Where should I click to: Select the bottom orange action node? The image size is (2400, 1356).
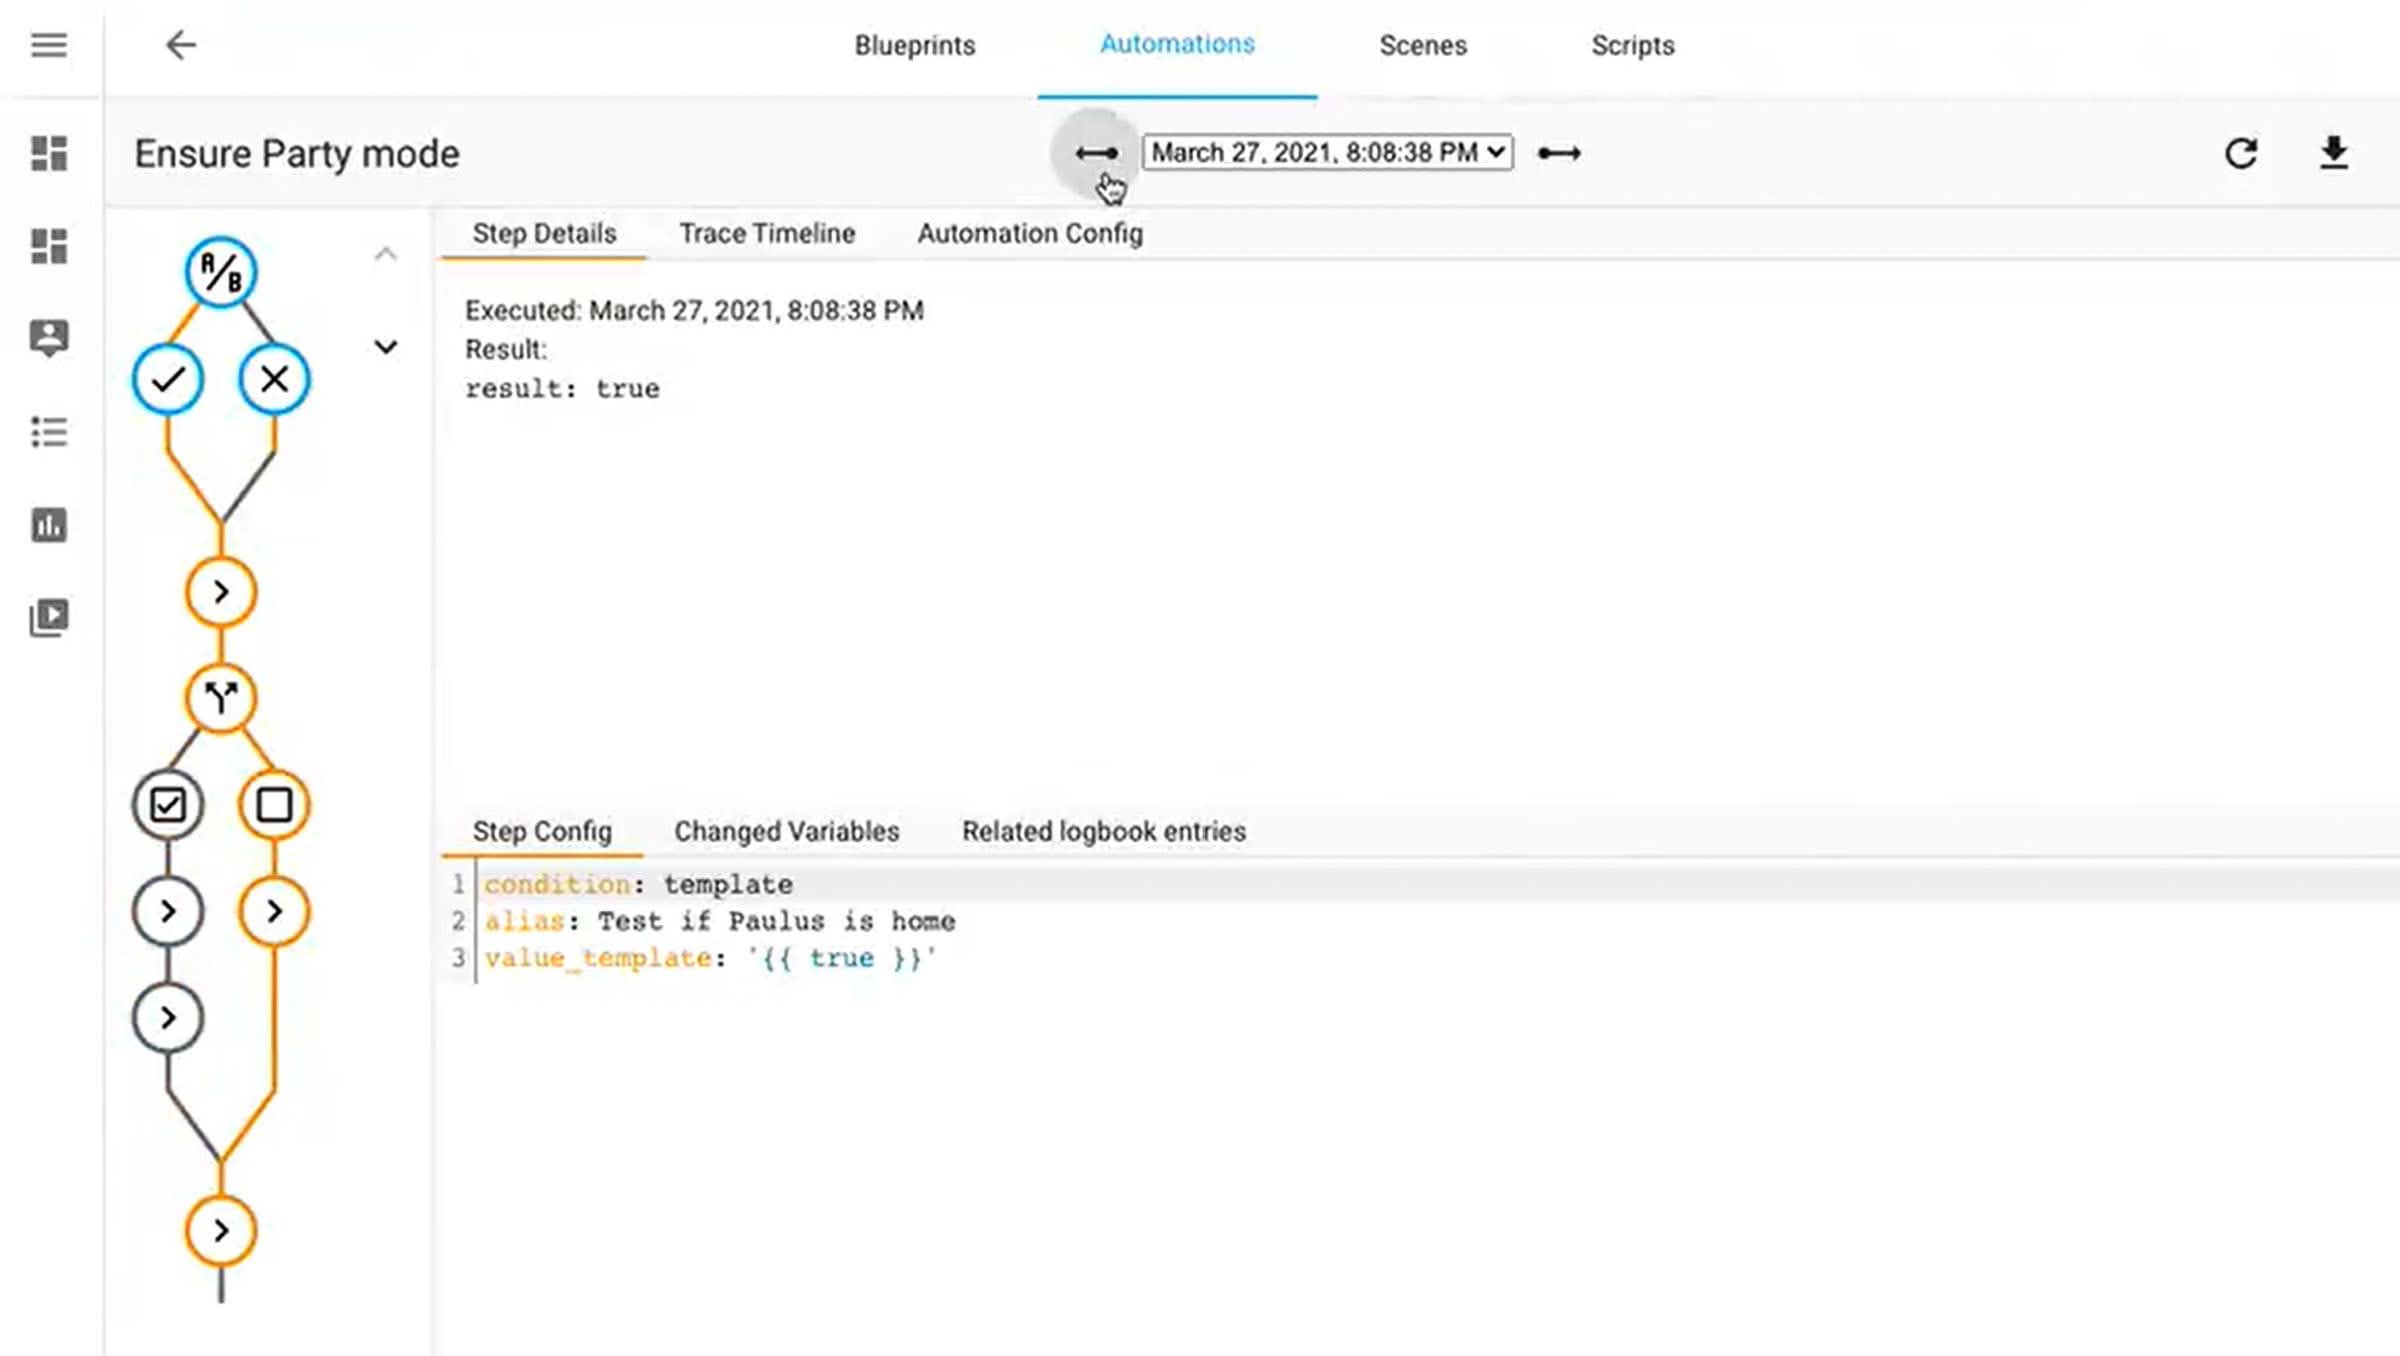click(221, 1231)
